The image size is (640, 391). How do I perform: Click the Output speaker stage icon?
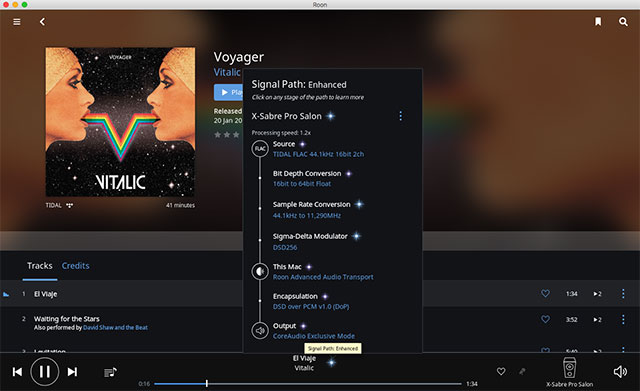tap(260, 331)
